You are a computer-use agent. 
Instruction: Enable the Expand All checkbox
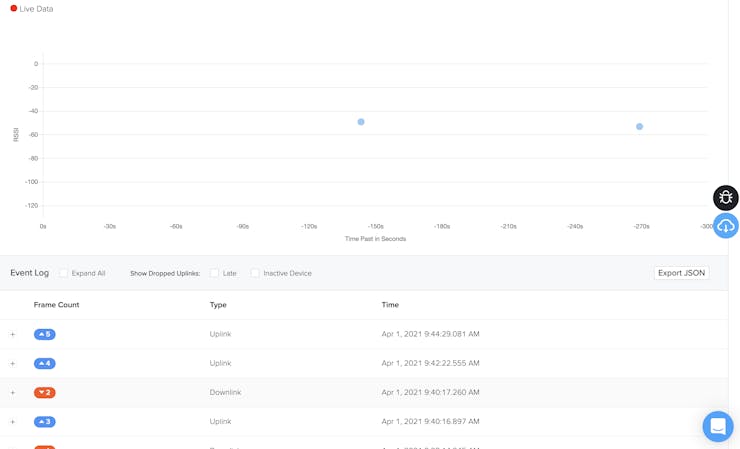pyautogui.click(x=63, y=273)
